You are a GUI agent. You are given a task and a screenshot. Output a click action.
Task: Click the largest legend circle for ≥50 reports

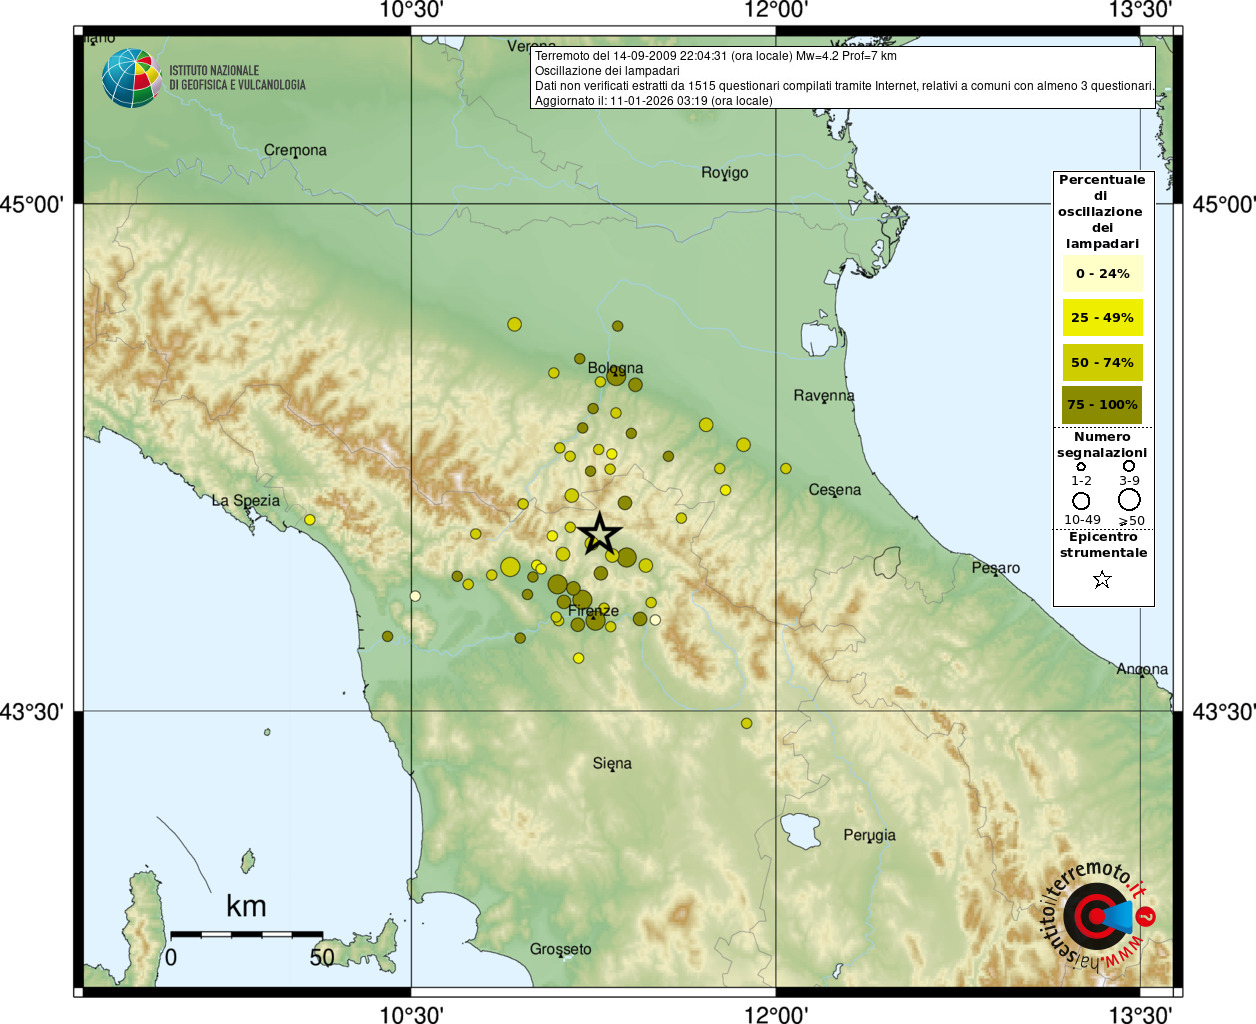pyautogui.click(x=1129, y=500)
